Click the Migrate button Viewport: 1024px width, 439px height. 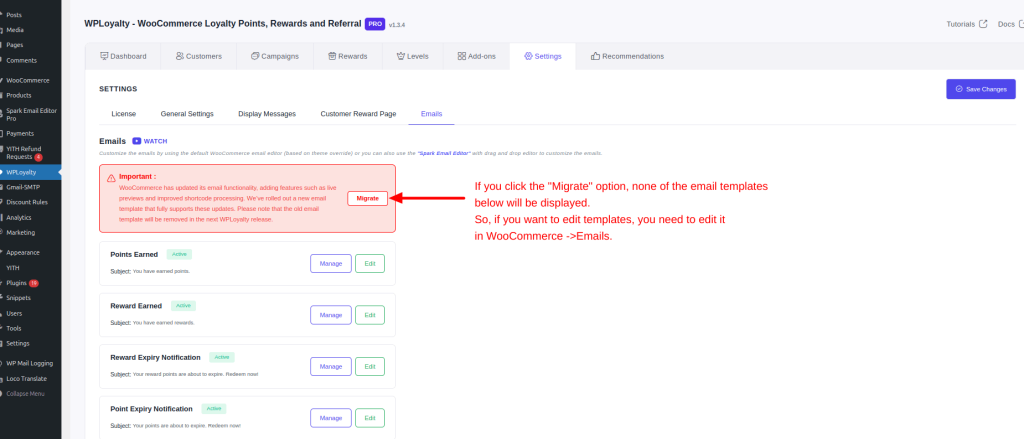367,198
